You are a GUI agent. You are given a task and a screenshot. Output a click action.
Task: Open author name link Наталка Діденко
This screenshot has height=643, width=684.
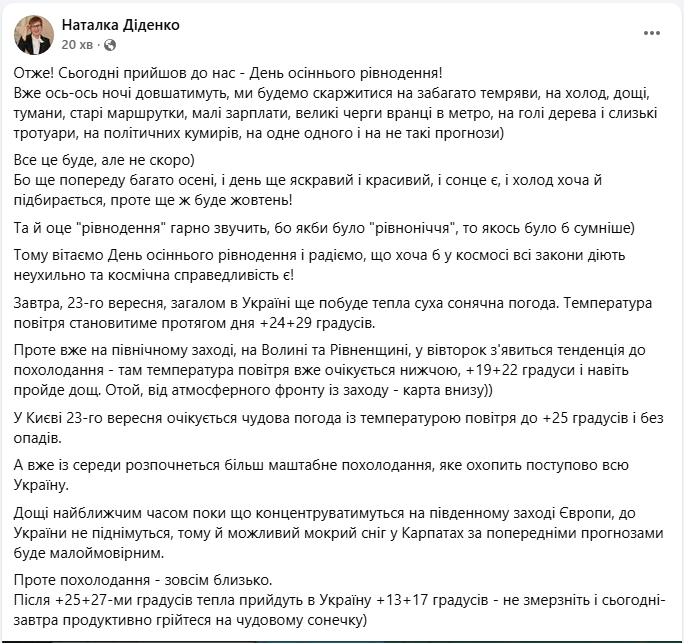121,24
